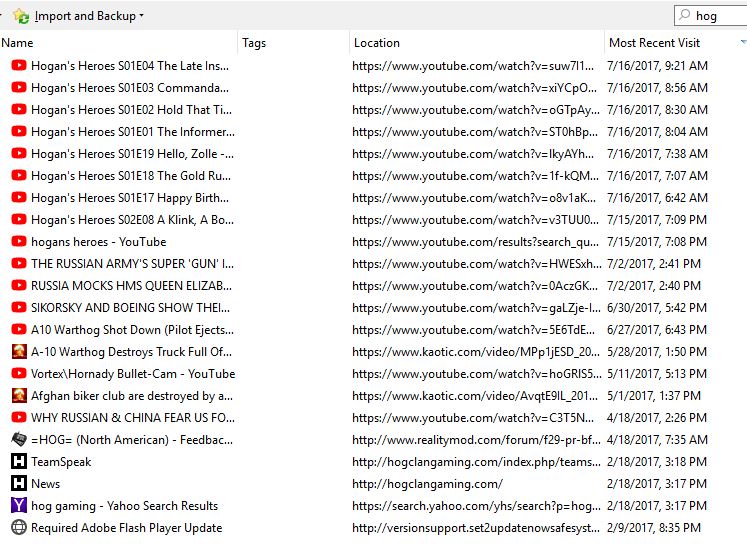Click the visit date 2/9/2017, 8:35 PM

[x=654, y=528]
